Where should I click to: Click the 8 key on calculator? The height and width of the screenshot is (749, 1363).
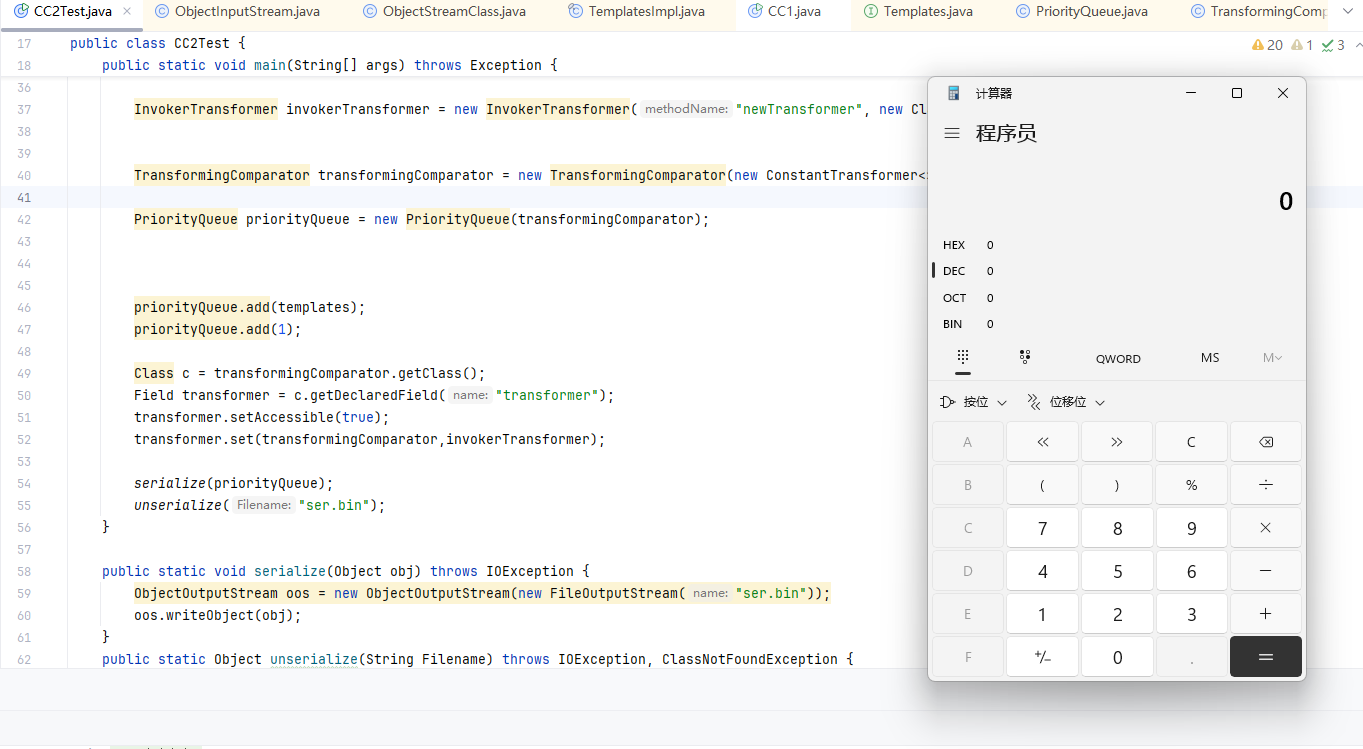[x=1117, y=528]
